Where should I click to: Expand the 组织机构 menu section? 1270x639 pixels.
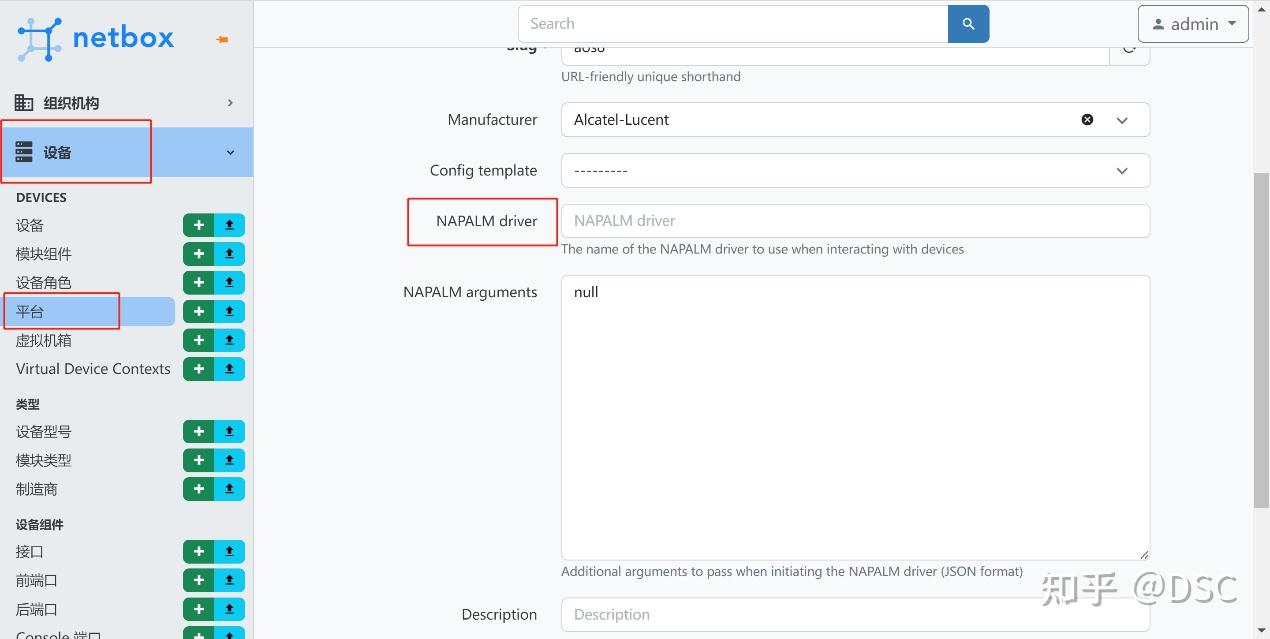(x=126, y=103)
